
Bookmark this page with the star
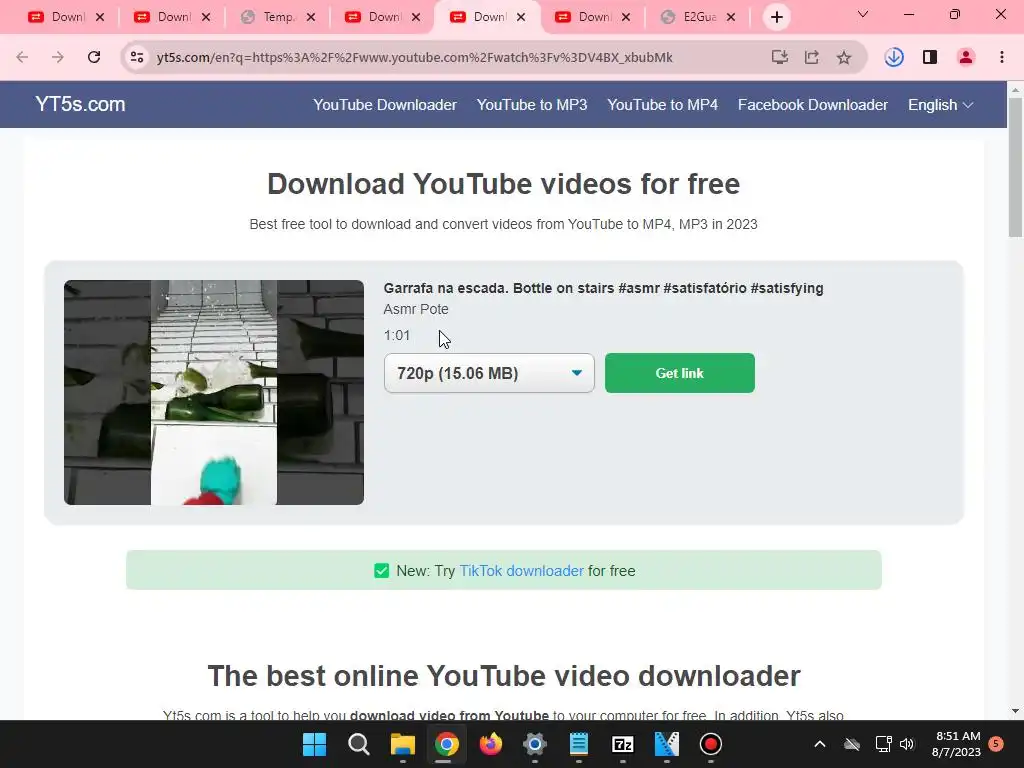coord(844,57)
